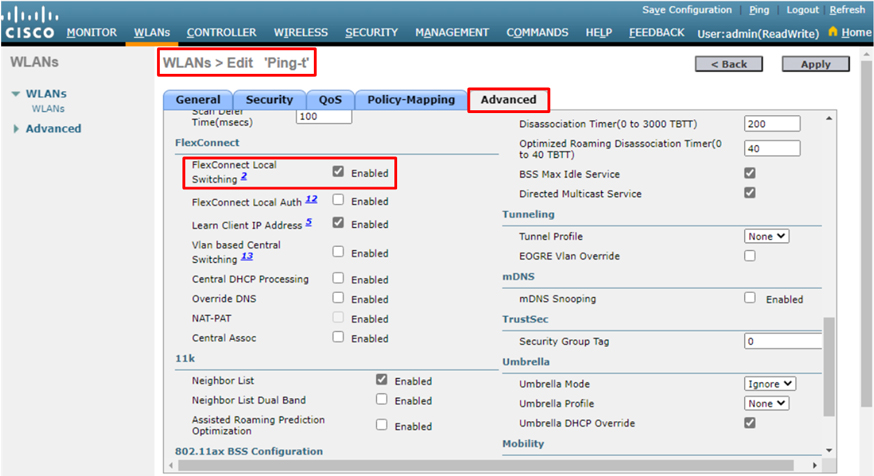The width and height of the screenshot is (874, 476).
Task: Expand the Advanced sidebar section
Action: pyautogui.click(x=16, y=129)
